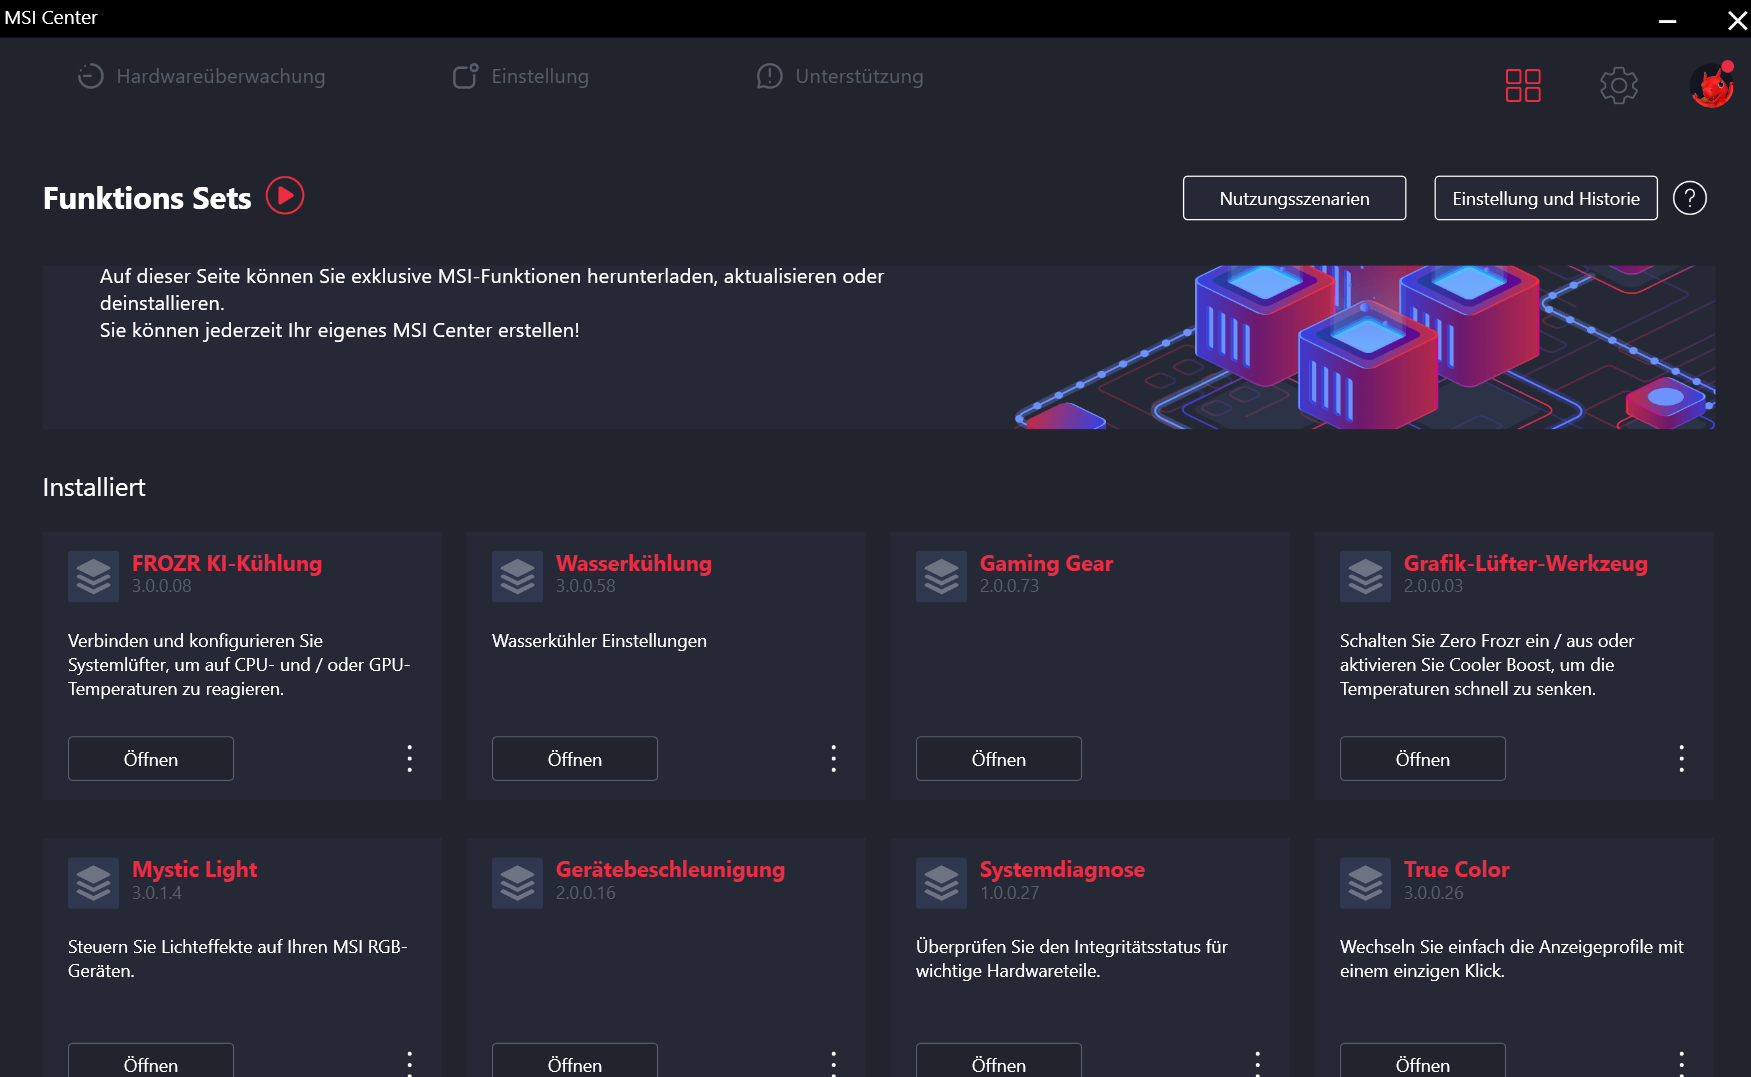Click the True Color layers icon
Viewport: 1751px width, 1077px height.
click(x=1366, y=883)
